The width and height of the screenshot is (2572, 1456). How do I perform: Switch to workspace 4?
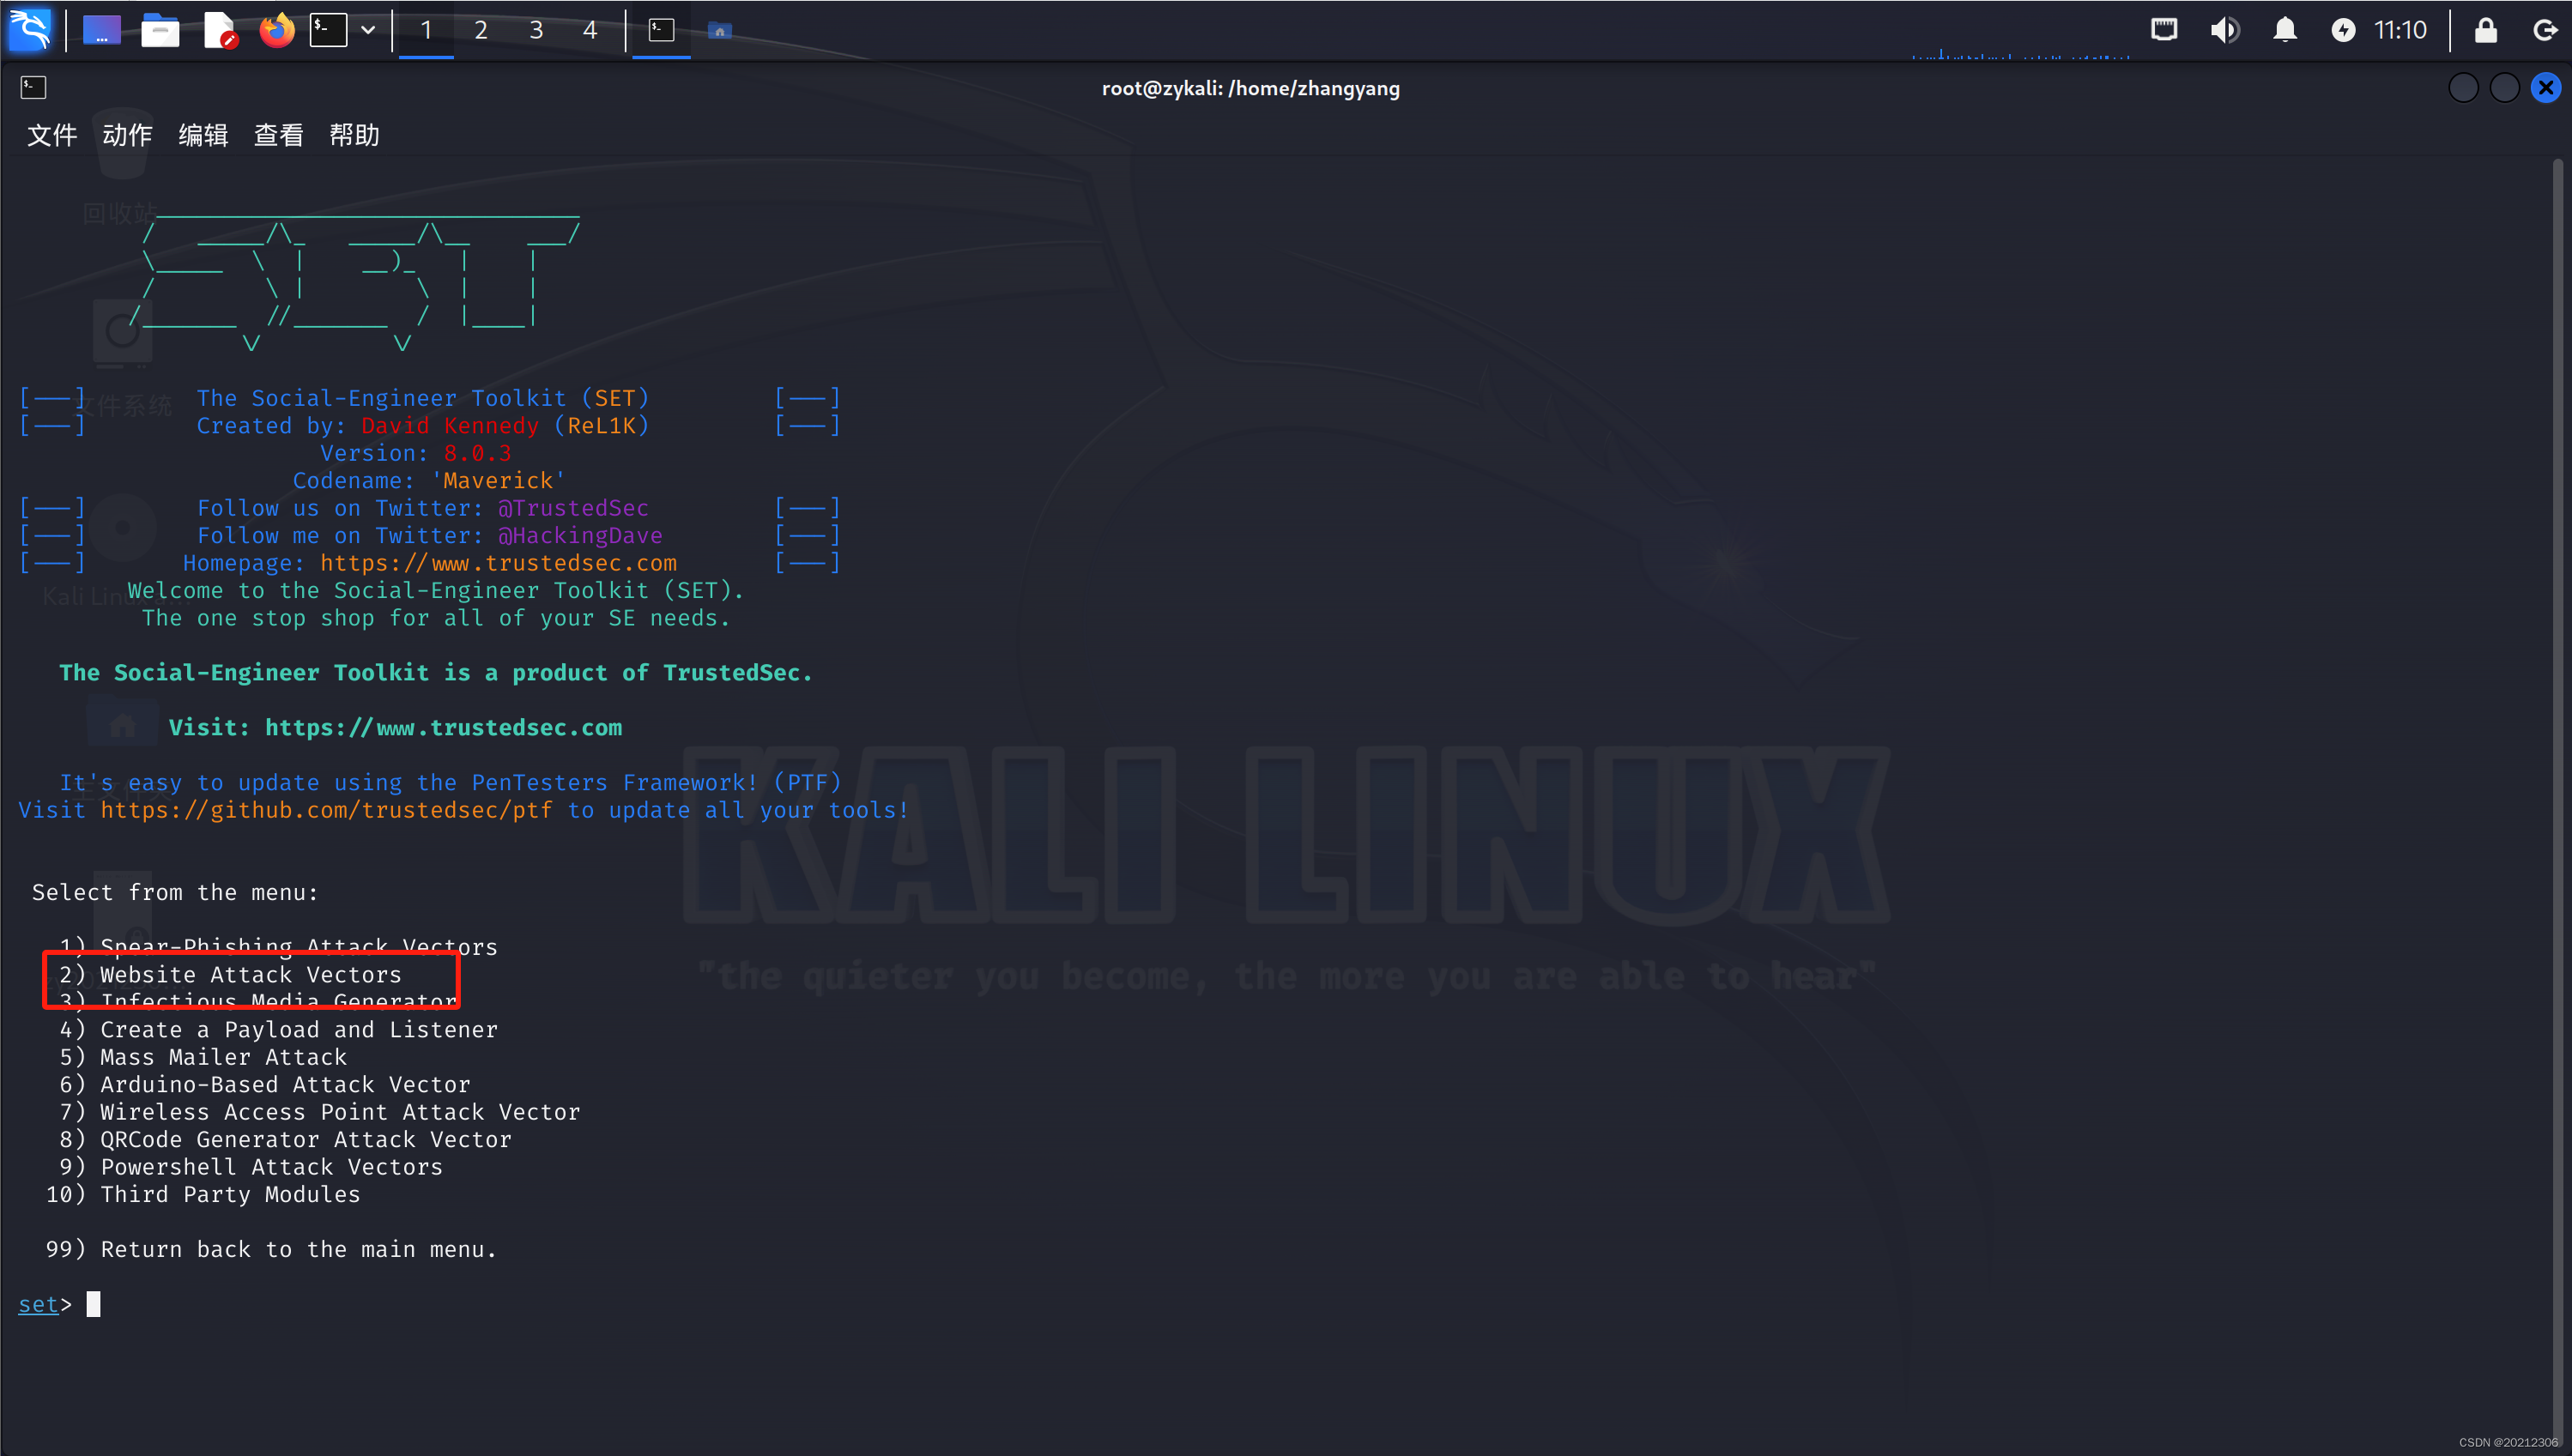point(590,30)
